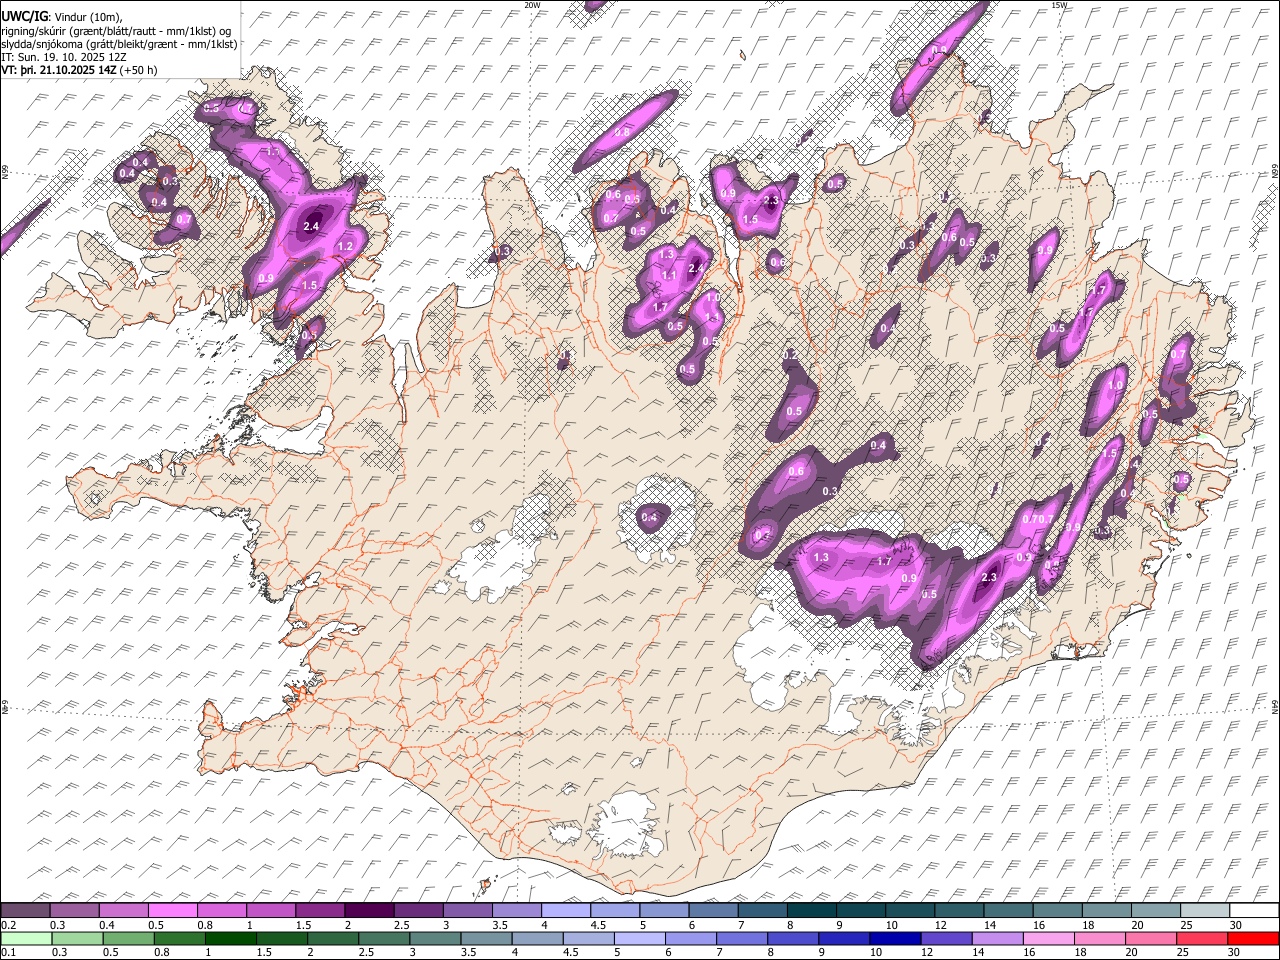Click the "0.1" label on the bottom legend row
Screen dimensions: 1280x960
(x=8, y=953)
